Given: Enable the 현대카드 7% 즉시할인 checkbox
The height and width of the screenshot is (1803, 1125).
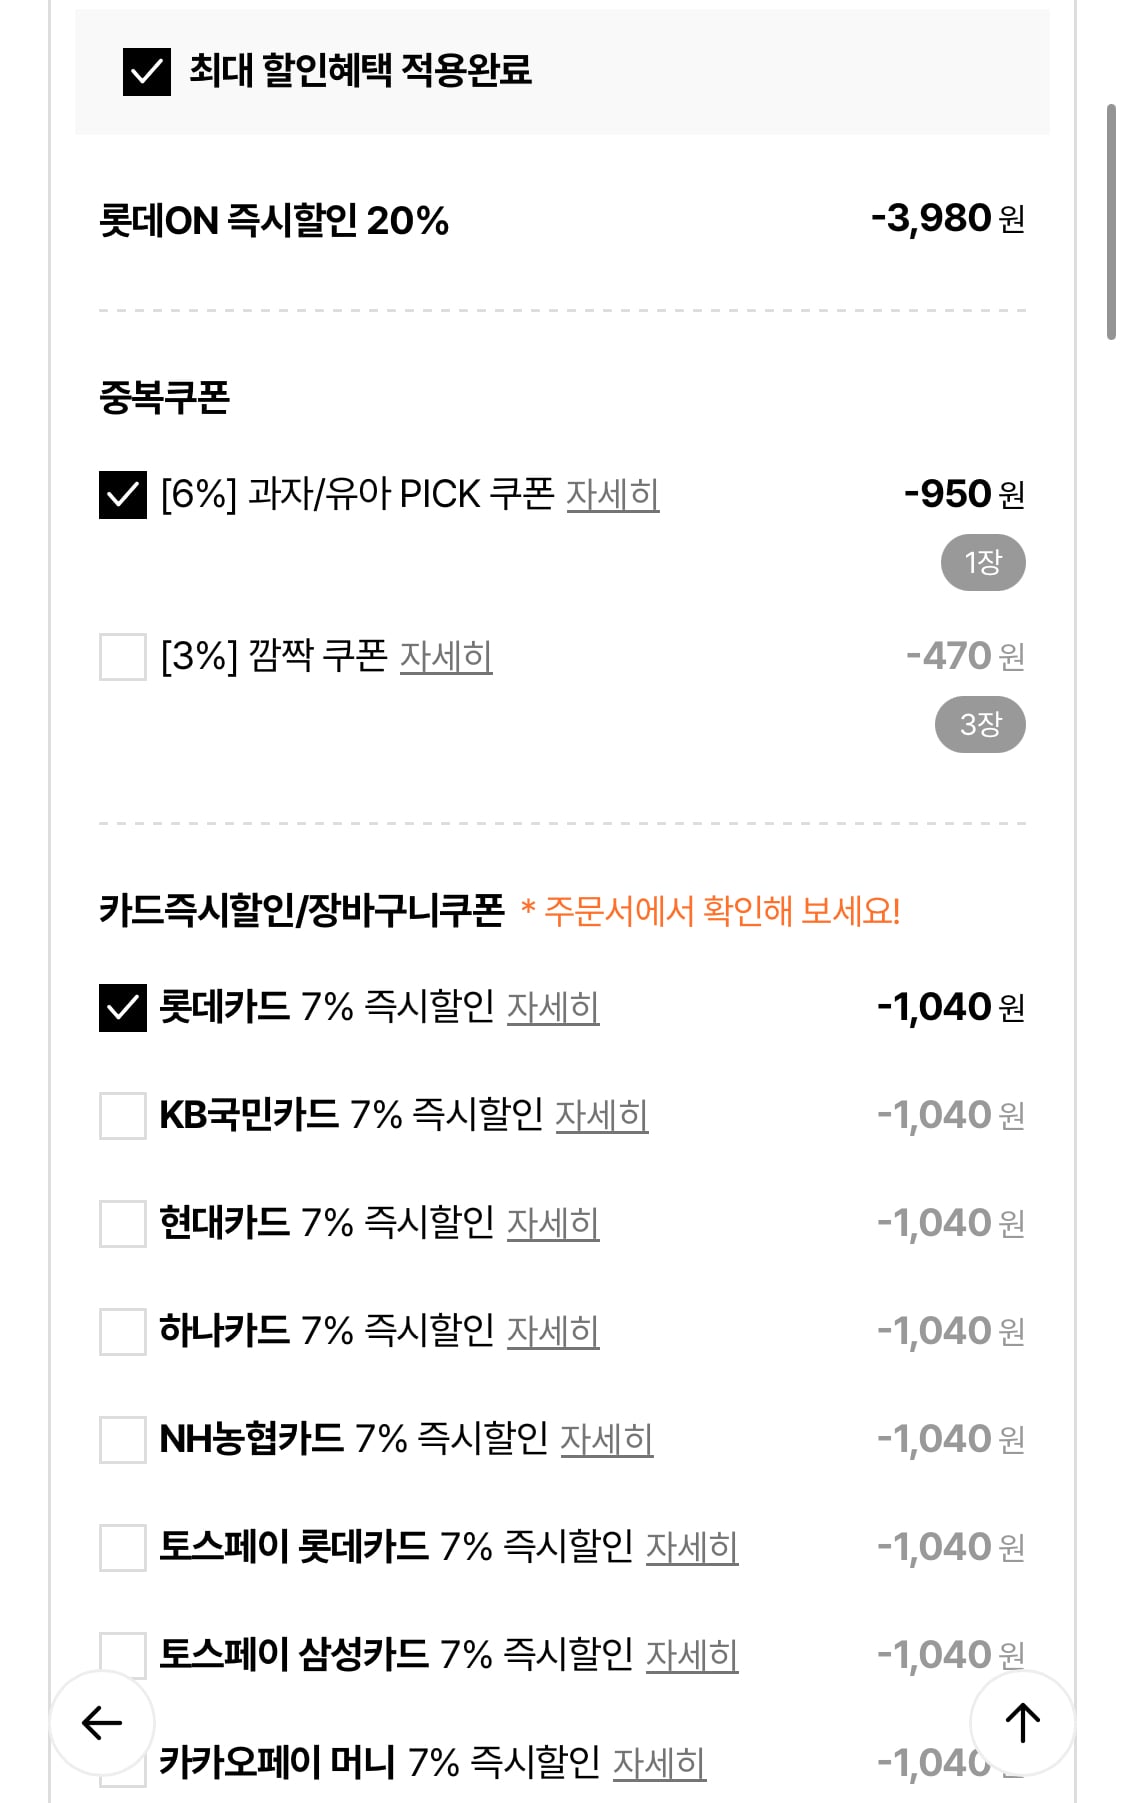Looking at the screenshot, I should pos(122,1222).
